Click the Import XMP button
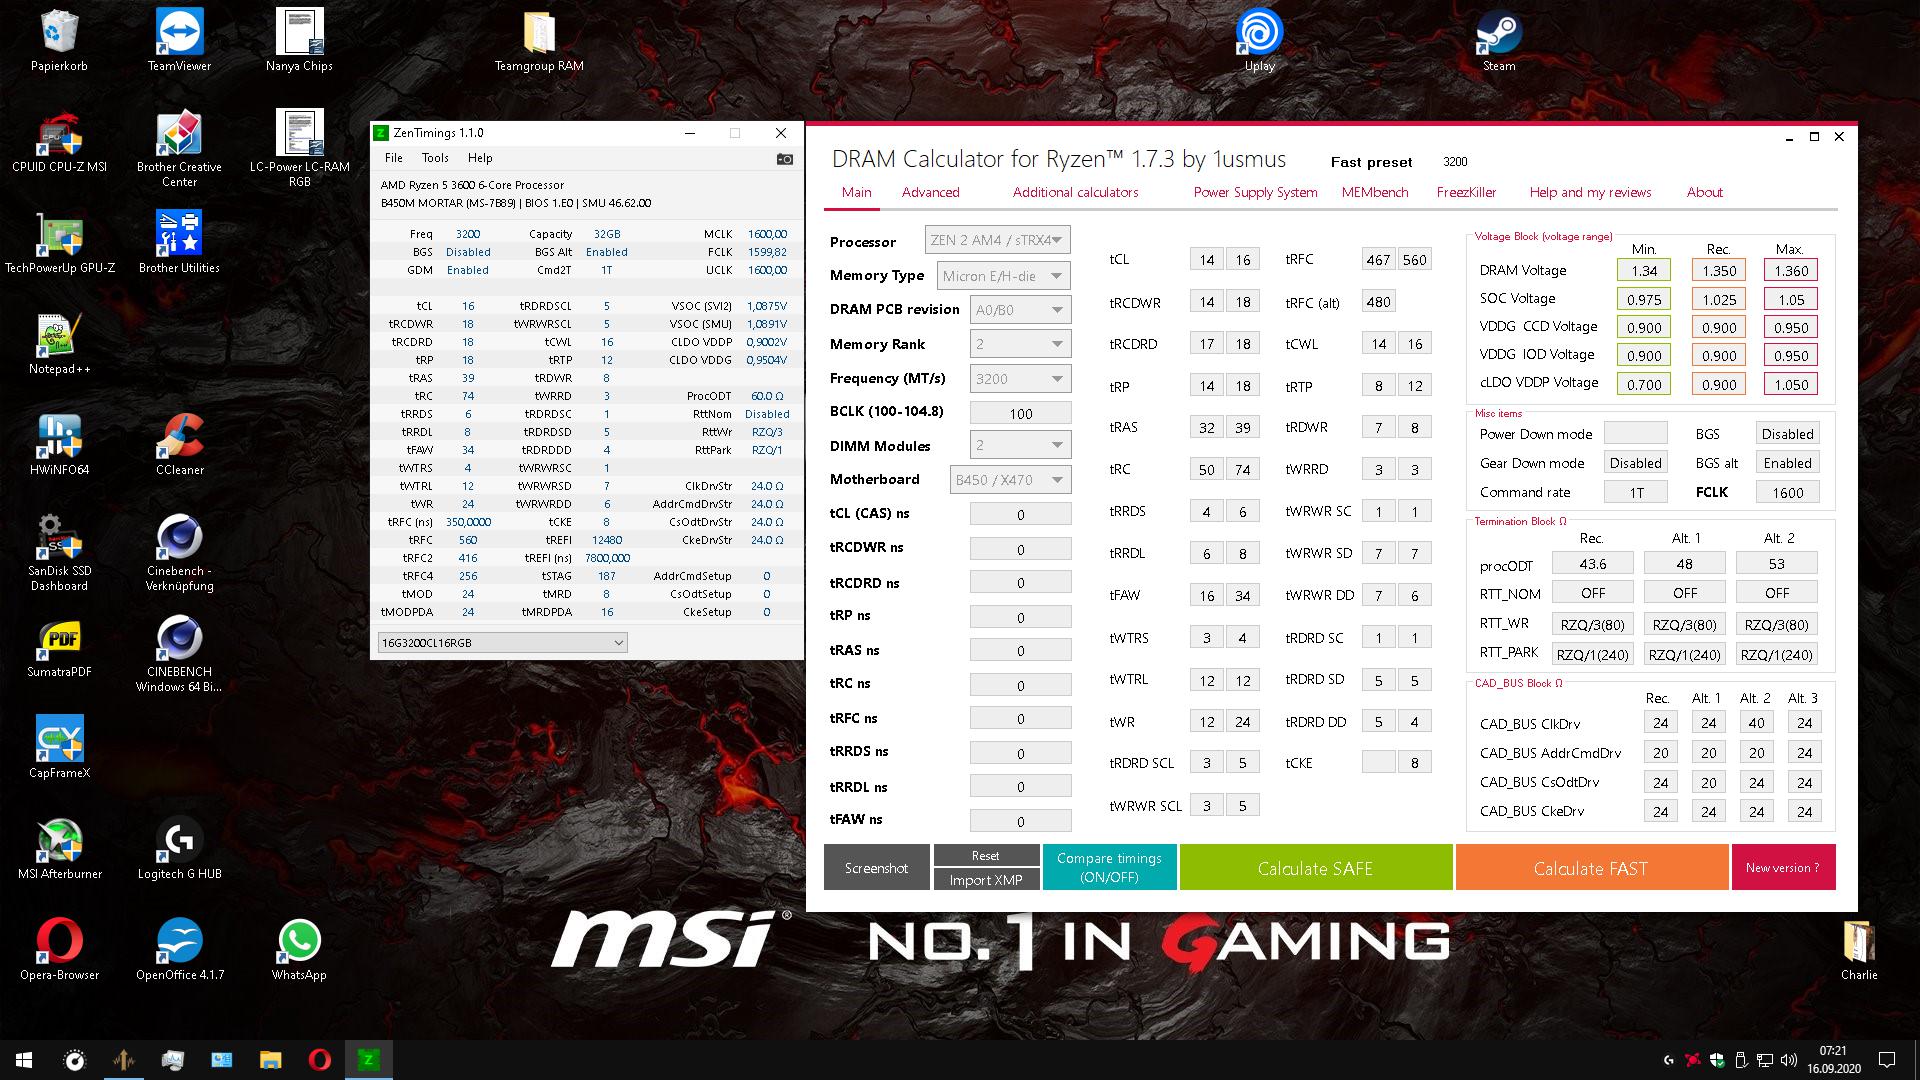This screenshot has height=1080, width=1920. click(985, 880)
